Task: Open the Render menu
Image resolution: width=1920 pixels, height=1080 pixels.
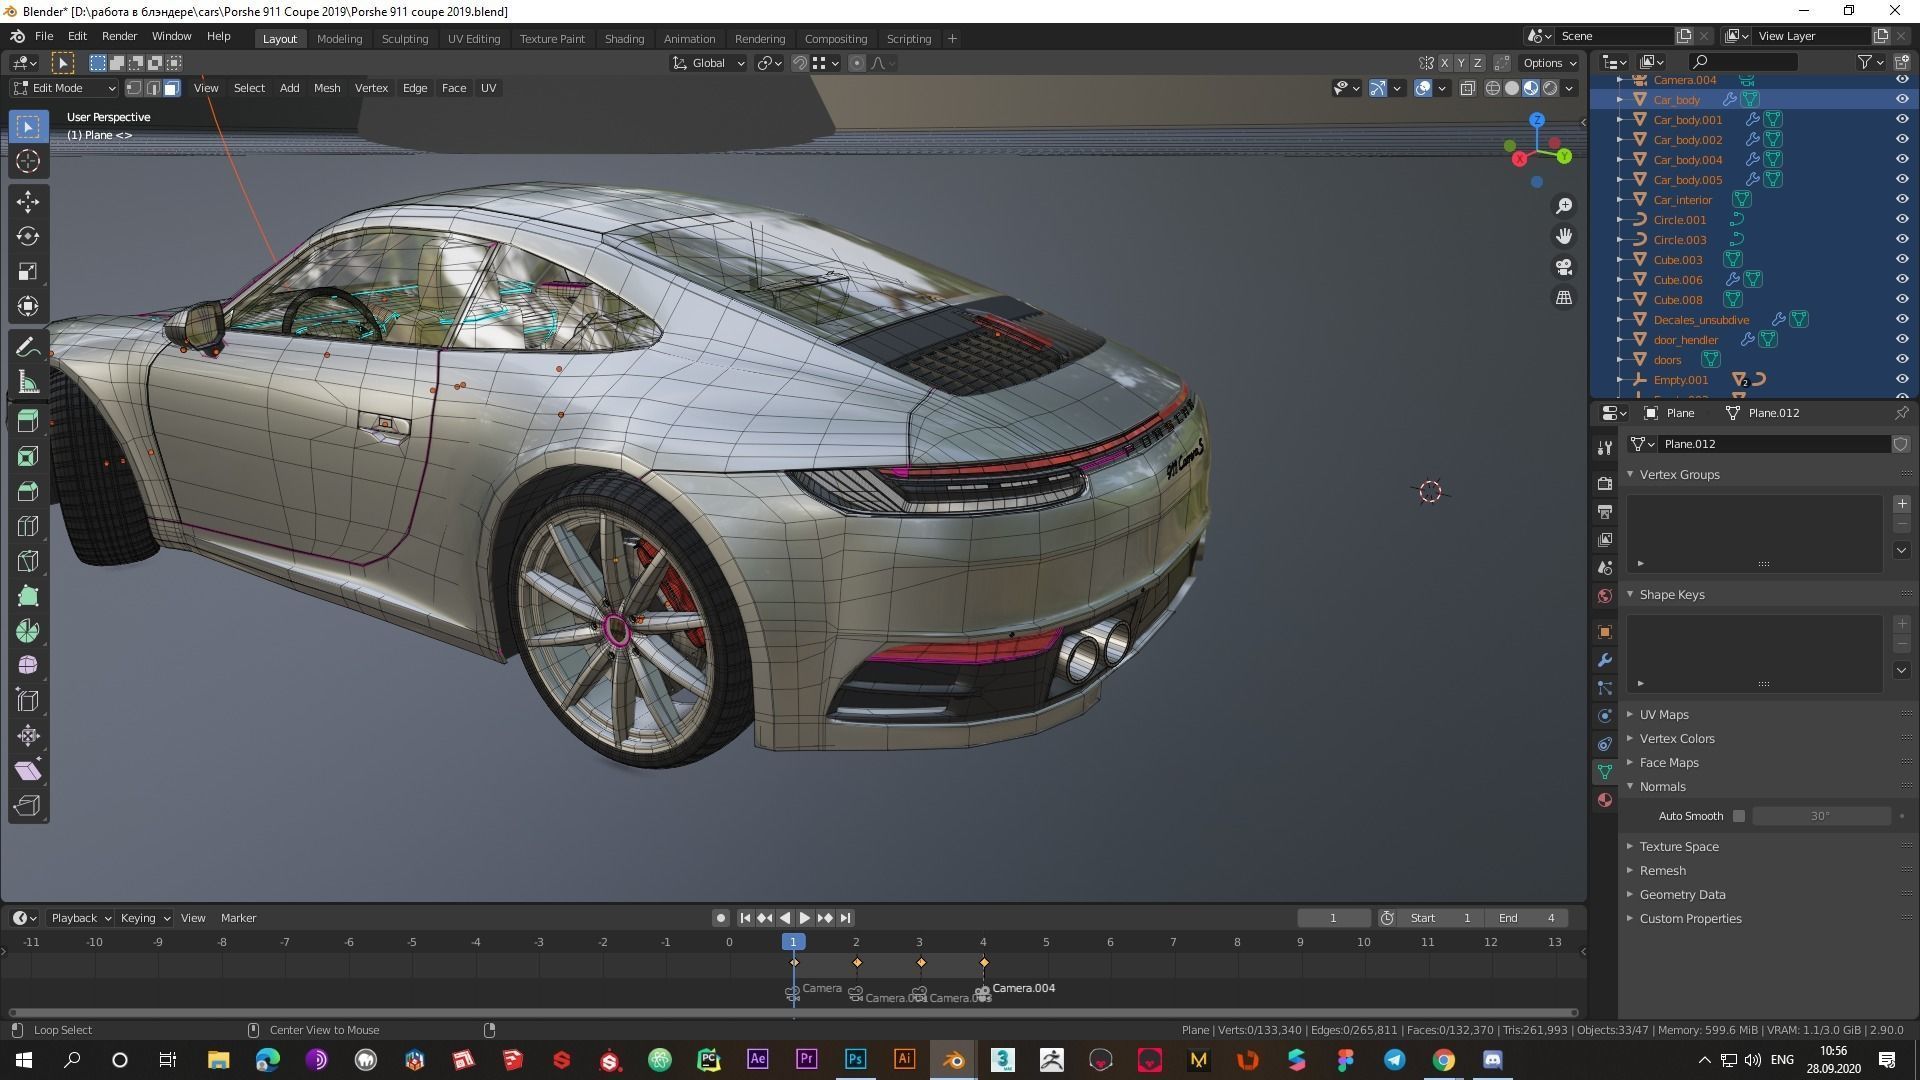Action: 119,36
